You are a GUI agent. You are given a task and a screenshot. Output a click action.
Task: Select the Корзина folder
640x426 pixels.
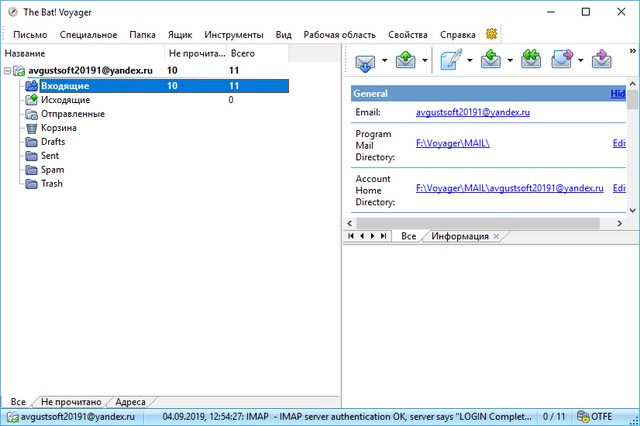point(59,128)
